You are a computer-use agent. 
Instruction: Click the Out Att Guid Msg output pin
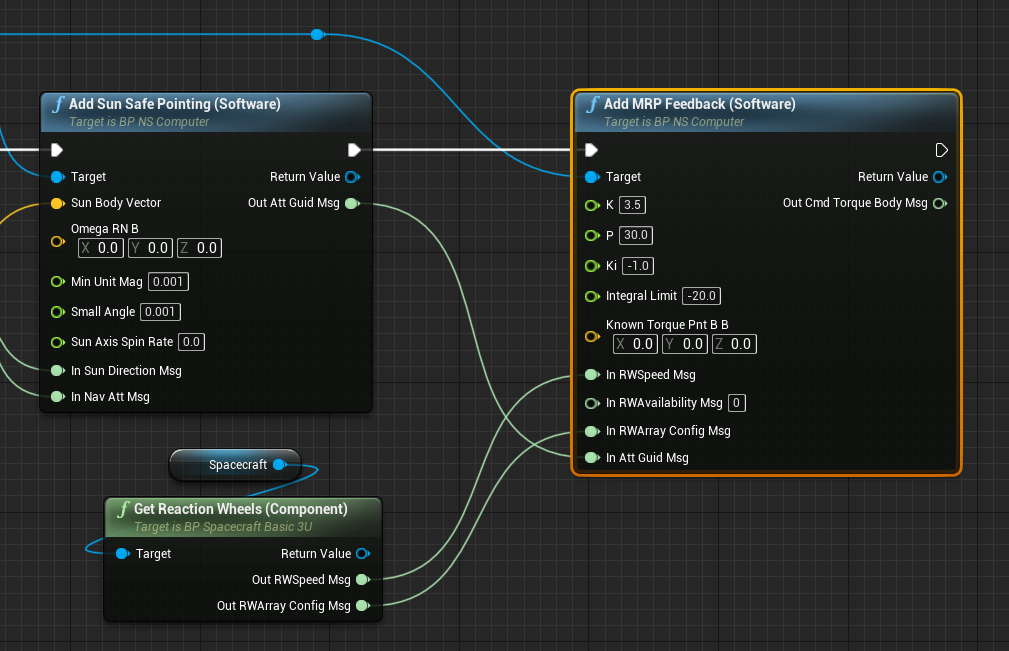tap(351, 203)
